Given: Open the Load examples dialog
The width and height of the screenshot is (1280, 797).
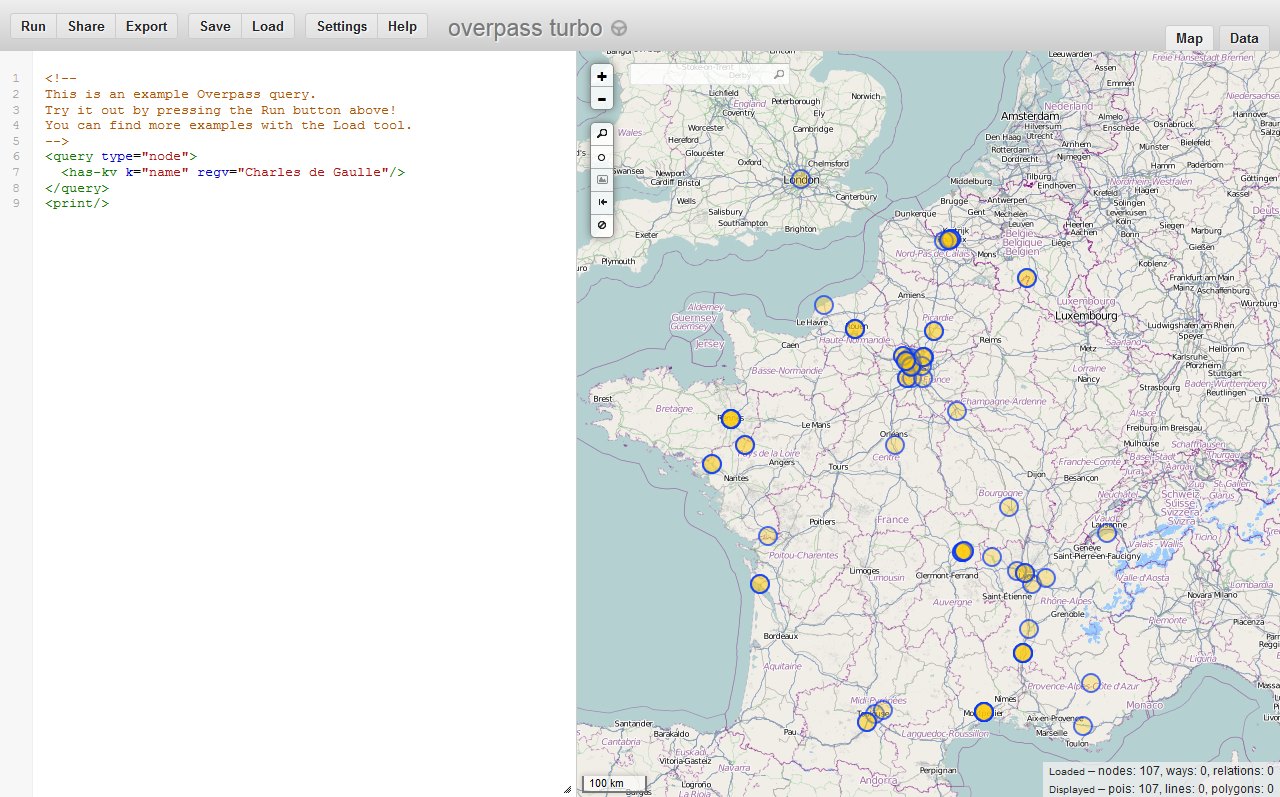Looking at the screenshot, I should pos(267,26).
